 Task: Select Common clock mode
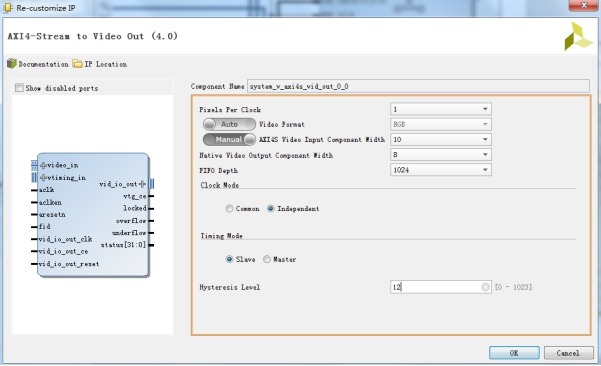pos(229,208)
